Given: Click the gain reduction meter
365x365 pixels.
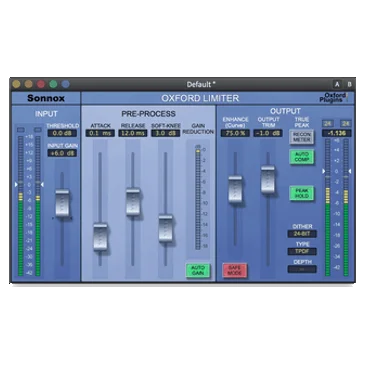Looking at the screenshot, I should point(198,199).
